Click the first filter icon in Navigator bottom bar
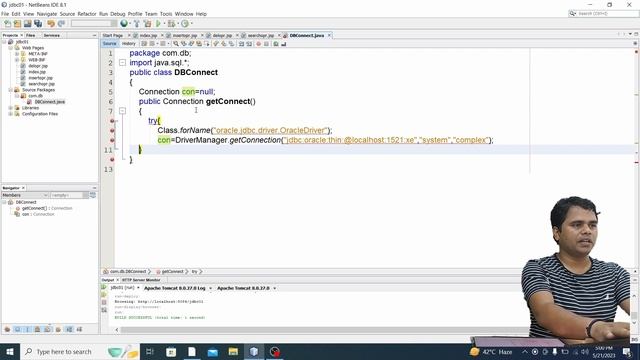This screenshot has height=360, width=640. [7, 329]
